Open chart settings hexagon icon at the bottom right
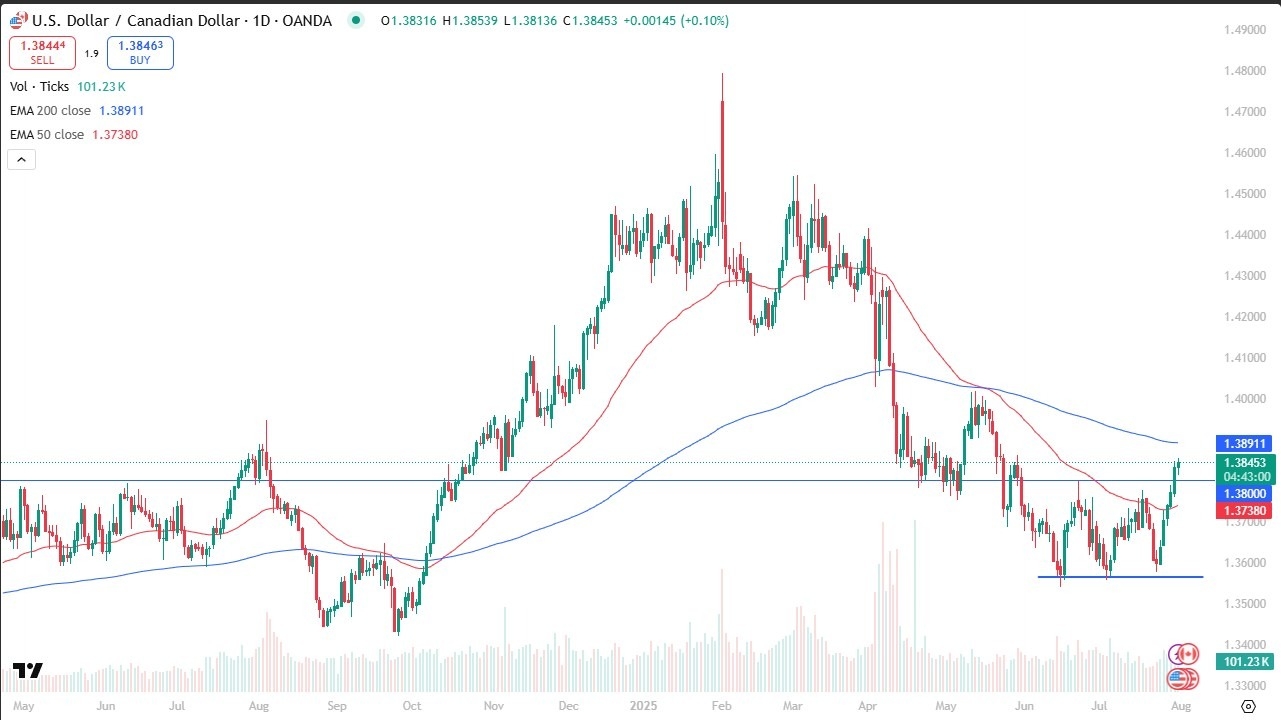 1248,707
